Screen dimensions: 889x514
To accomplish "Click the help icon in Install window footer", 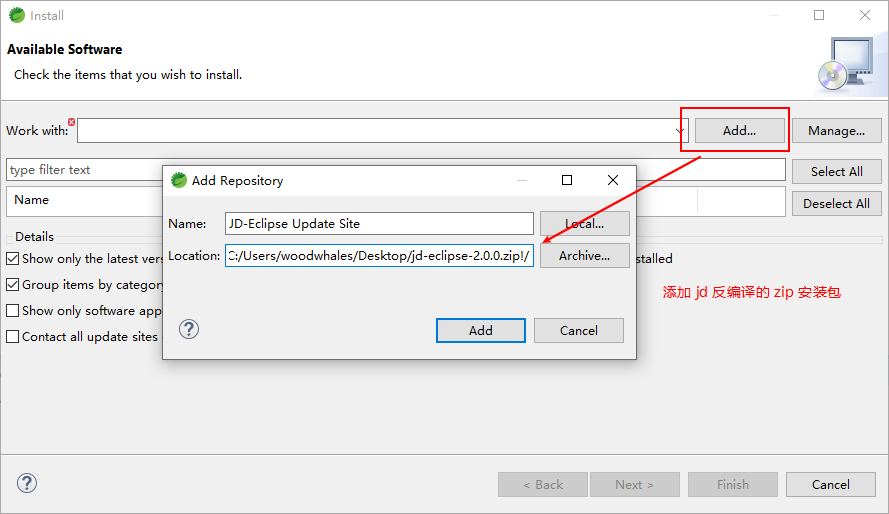I will point(27,483).
